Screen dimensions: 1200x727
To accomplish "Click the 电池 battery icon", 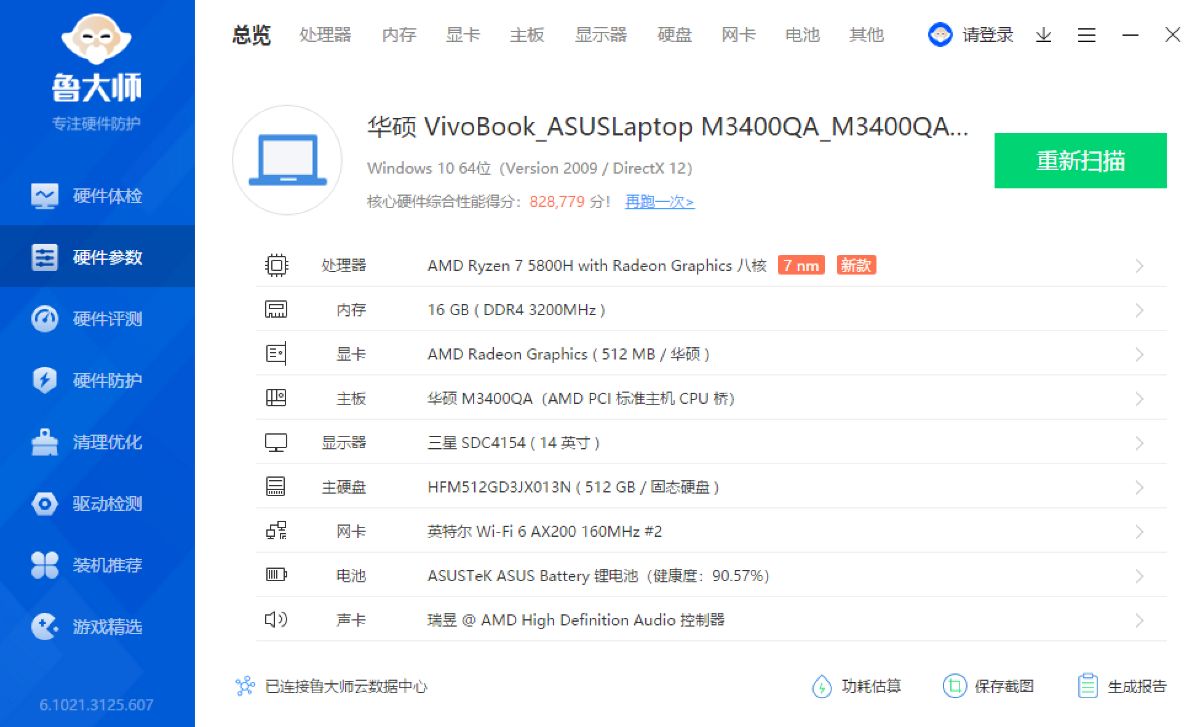I will click(276, 575).
